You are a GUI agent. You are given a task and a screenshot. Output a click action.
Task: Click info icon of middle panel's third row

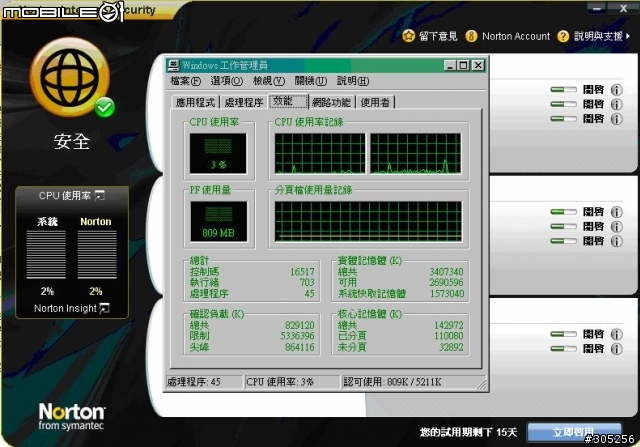pyautogui.click(x=616, y=241)
